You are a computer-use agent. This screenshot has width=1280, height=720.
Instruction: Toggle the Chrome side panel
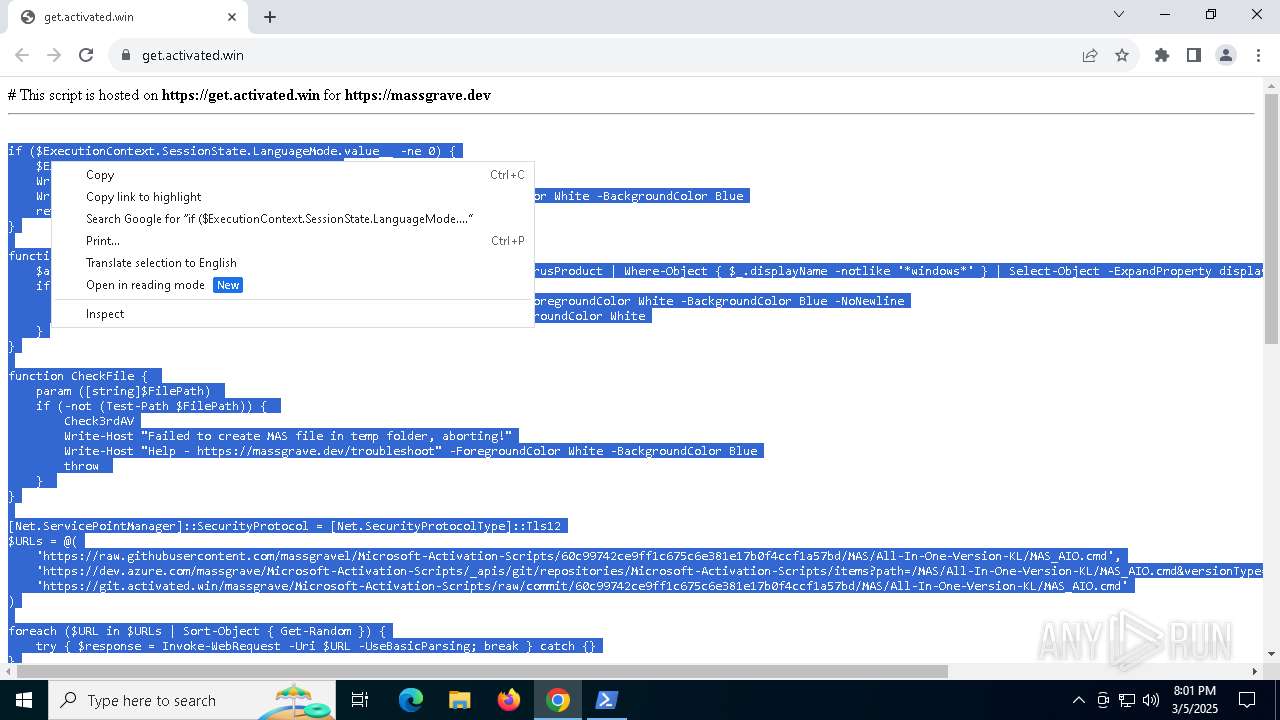(1194, 55)
